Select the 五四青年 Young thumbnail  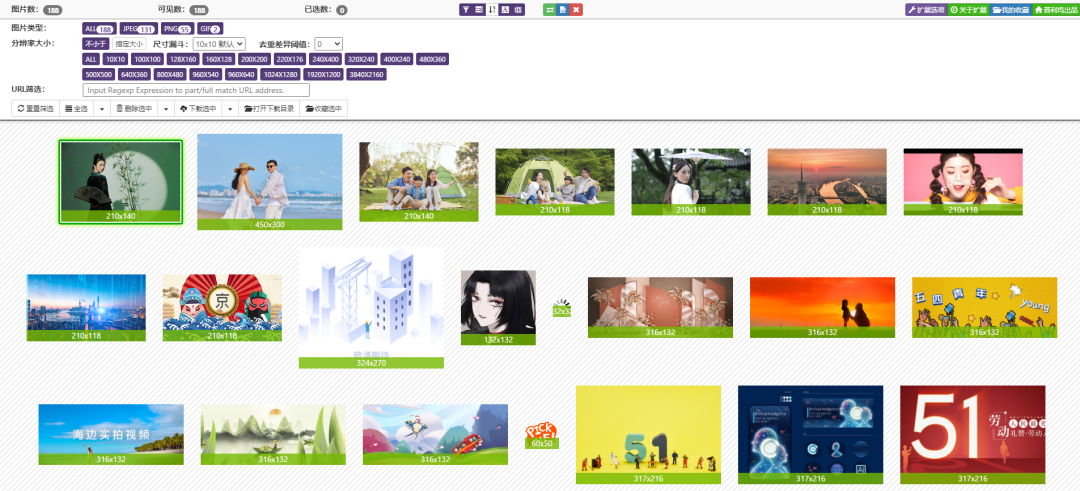click(x=984, y=307)
